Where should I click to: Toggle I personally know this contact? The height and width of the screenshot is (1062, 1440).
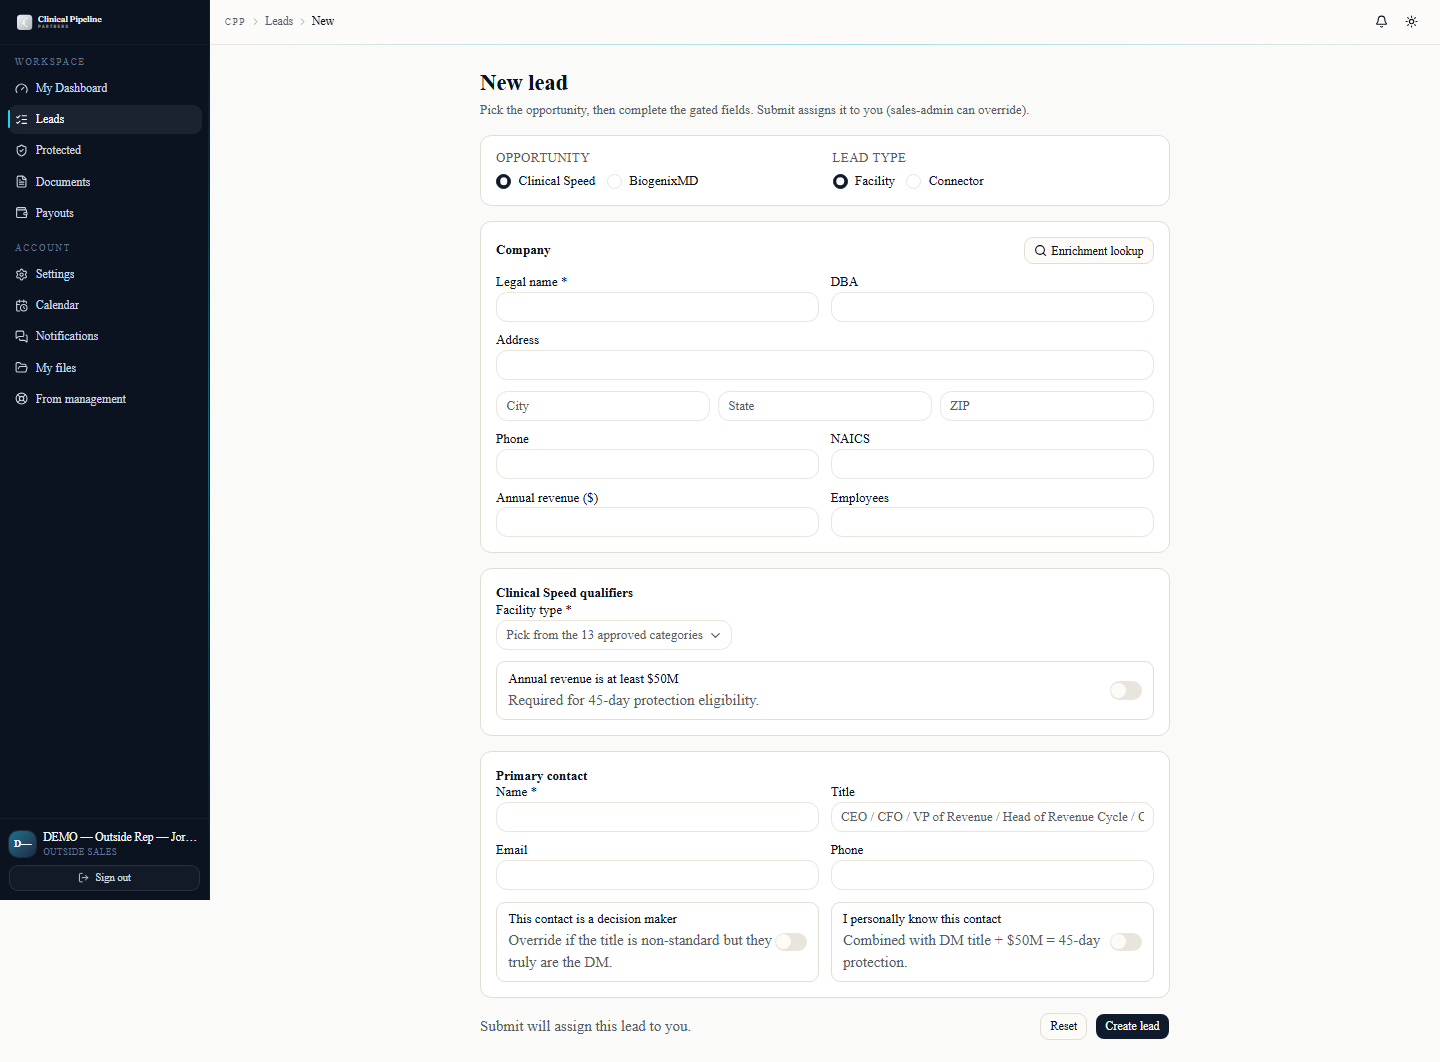(1126, 942)
